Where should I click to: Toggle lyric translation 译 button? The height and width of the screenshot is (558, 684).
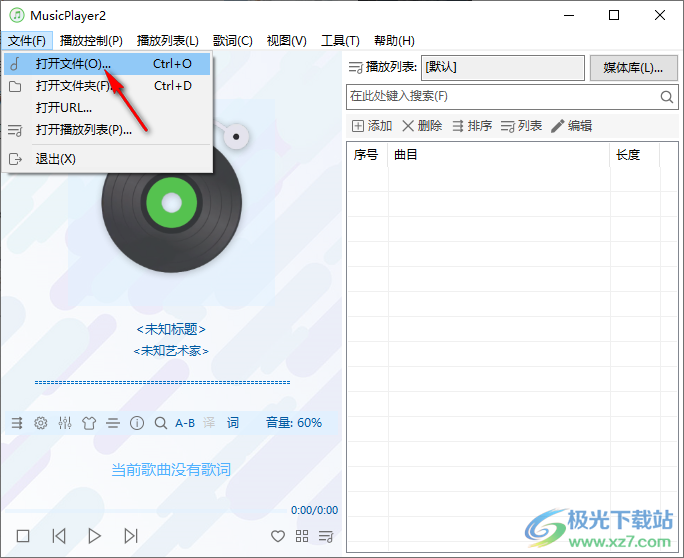(x=209, y=423)
